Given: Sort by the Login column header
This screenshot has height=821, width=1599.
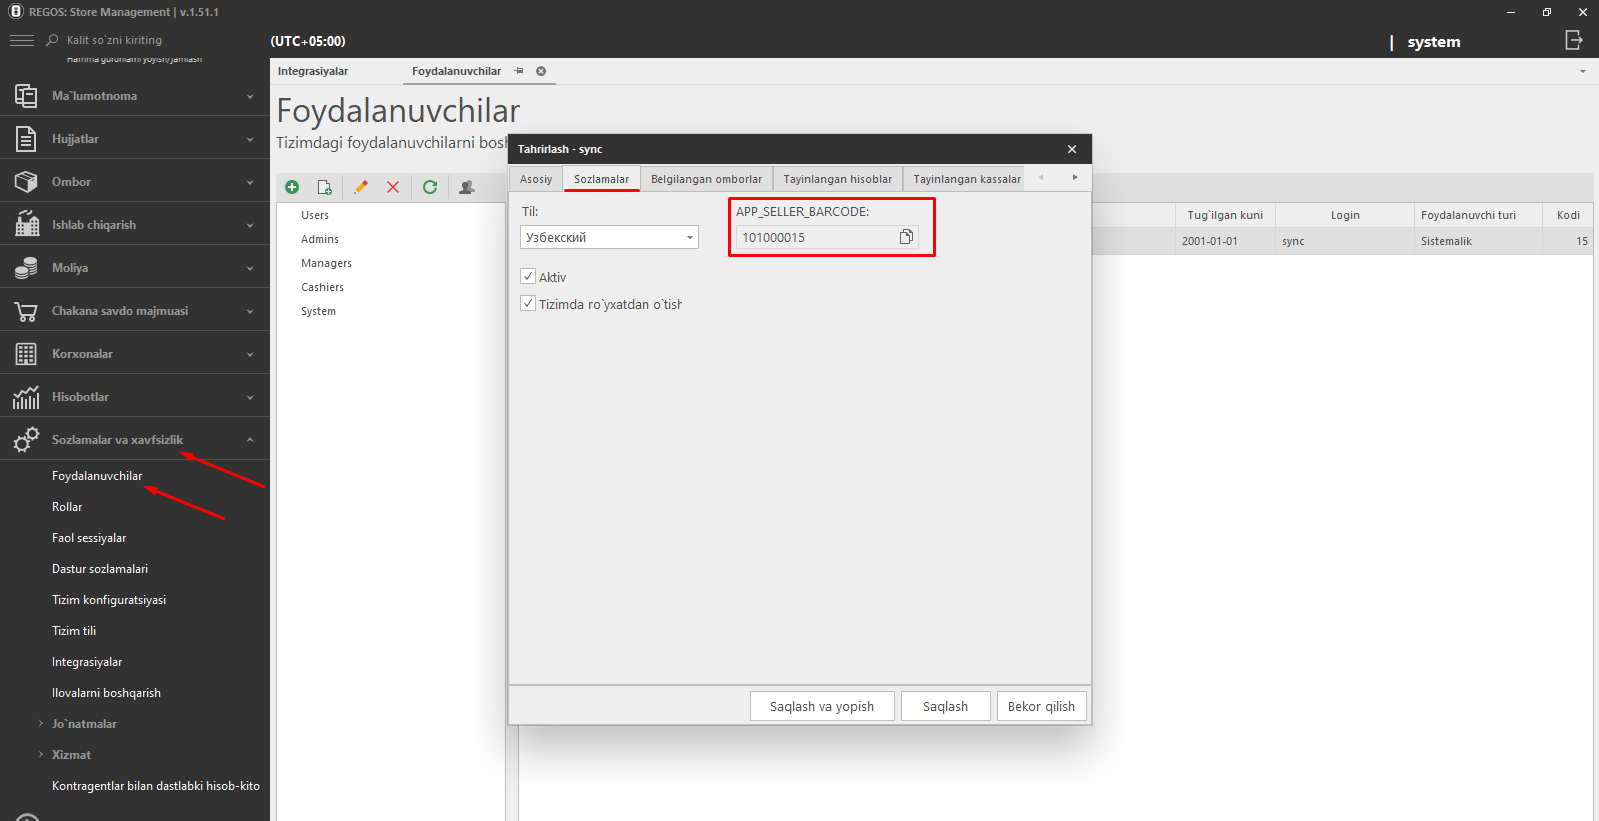Looking at the screenshot, I should [x=1345, y=215].
